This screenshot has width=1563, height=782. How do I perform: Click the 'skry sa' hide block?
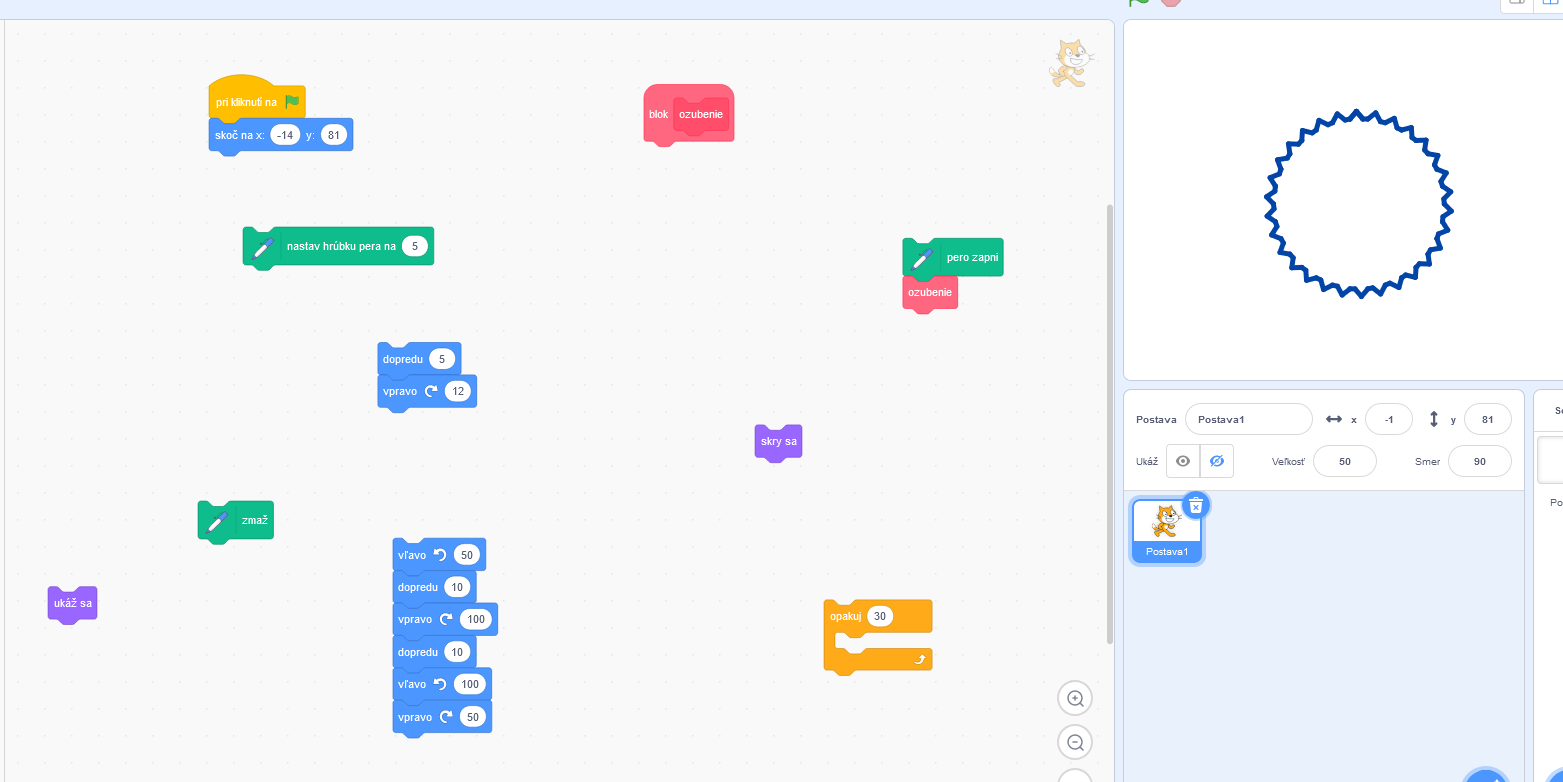[778, 442]
